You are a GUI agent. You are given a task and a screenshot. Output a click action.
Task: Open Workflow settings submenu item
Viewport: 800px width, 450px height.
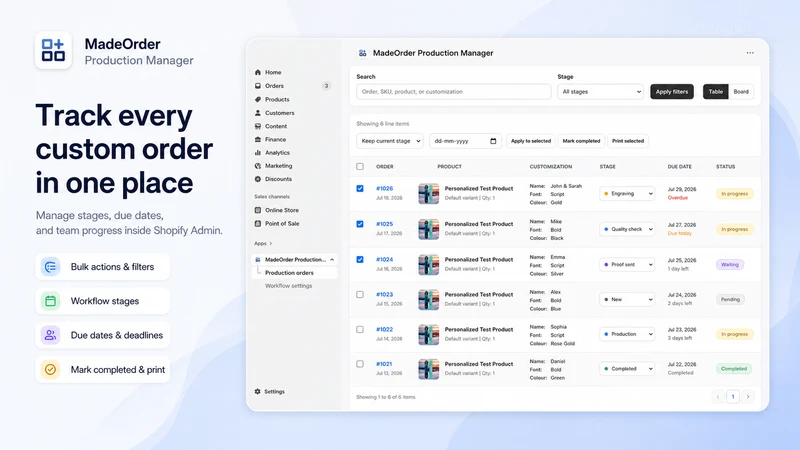click(x=288, y=286)
